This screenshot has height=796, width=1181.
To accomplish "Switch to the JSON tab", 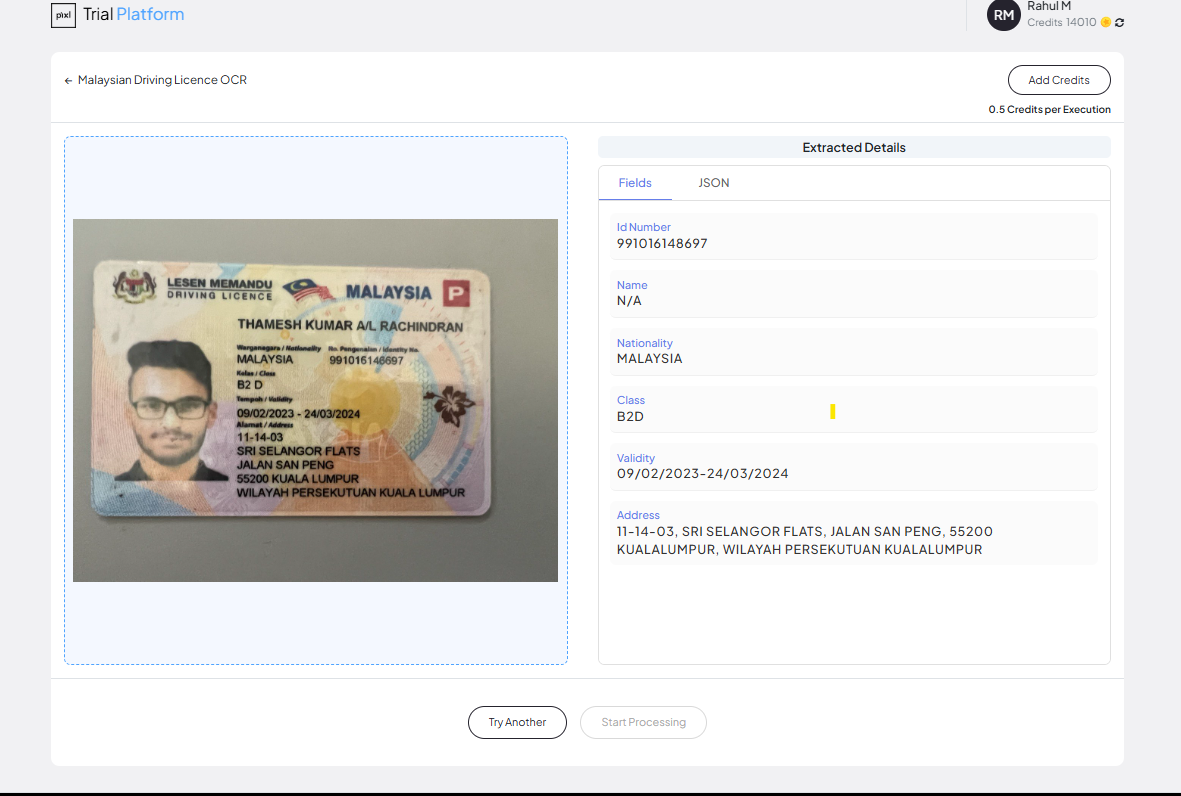I will click(x=713, y=183).
